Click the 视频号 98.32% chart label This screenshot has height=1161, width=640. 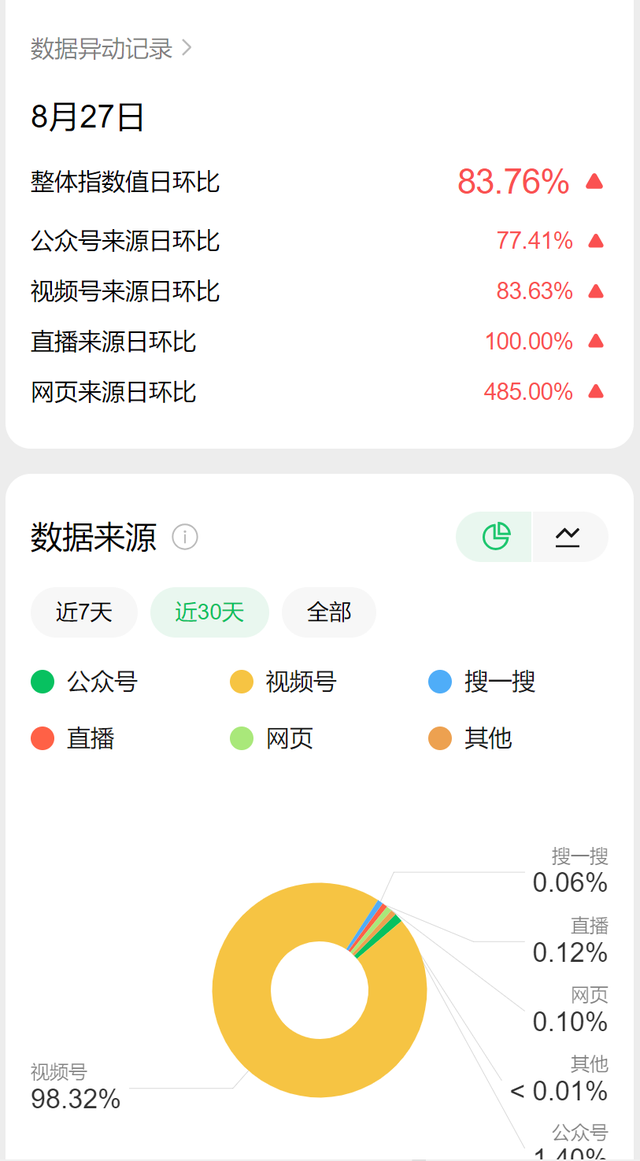[75, 1088]
